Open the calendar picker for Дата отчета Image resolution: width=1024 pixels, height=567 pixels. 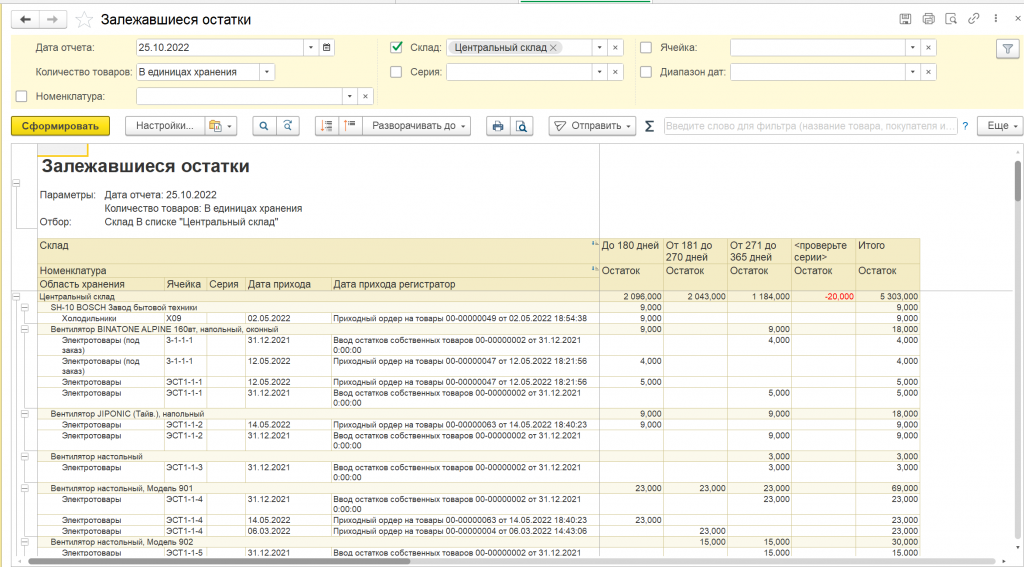pos(327,47)
